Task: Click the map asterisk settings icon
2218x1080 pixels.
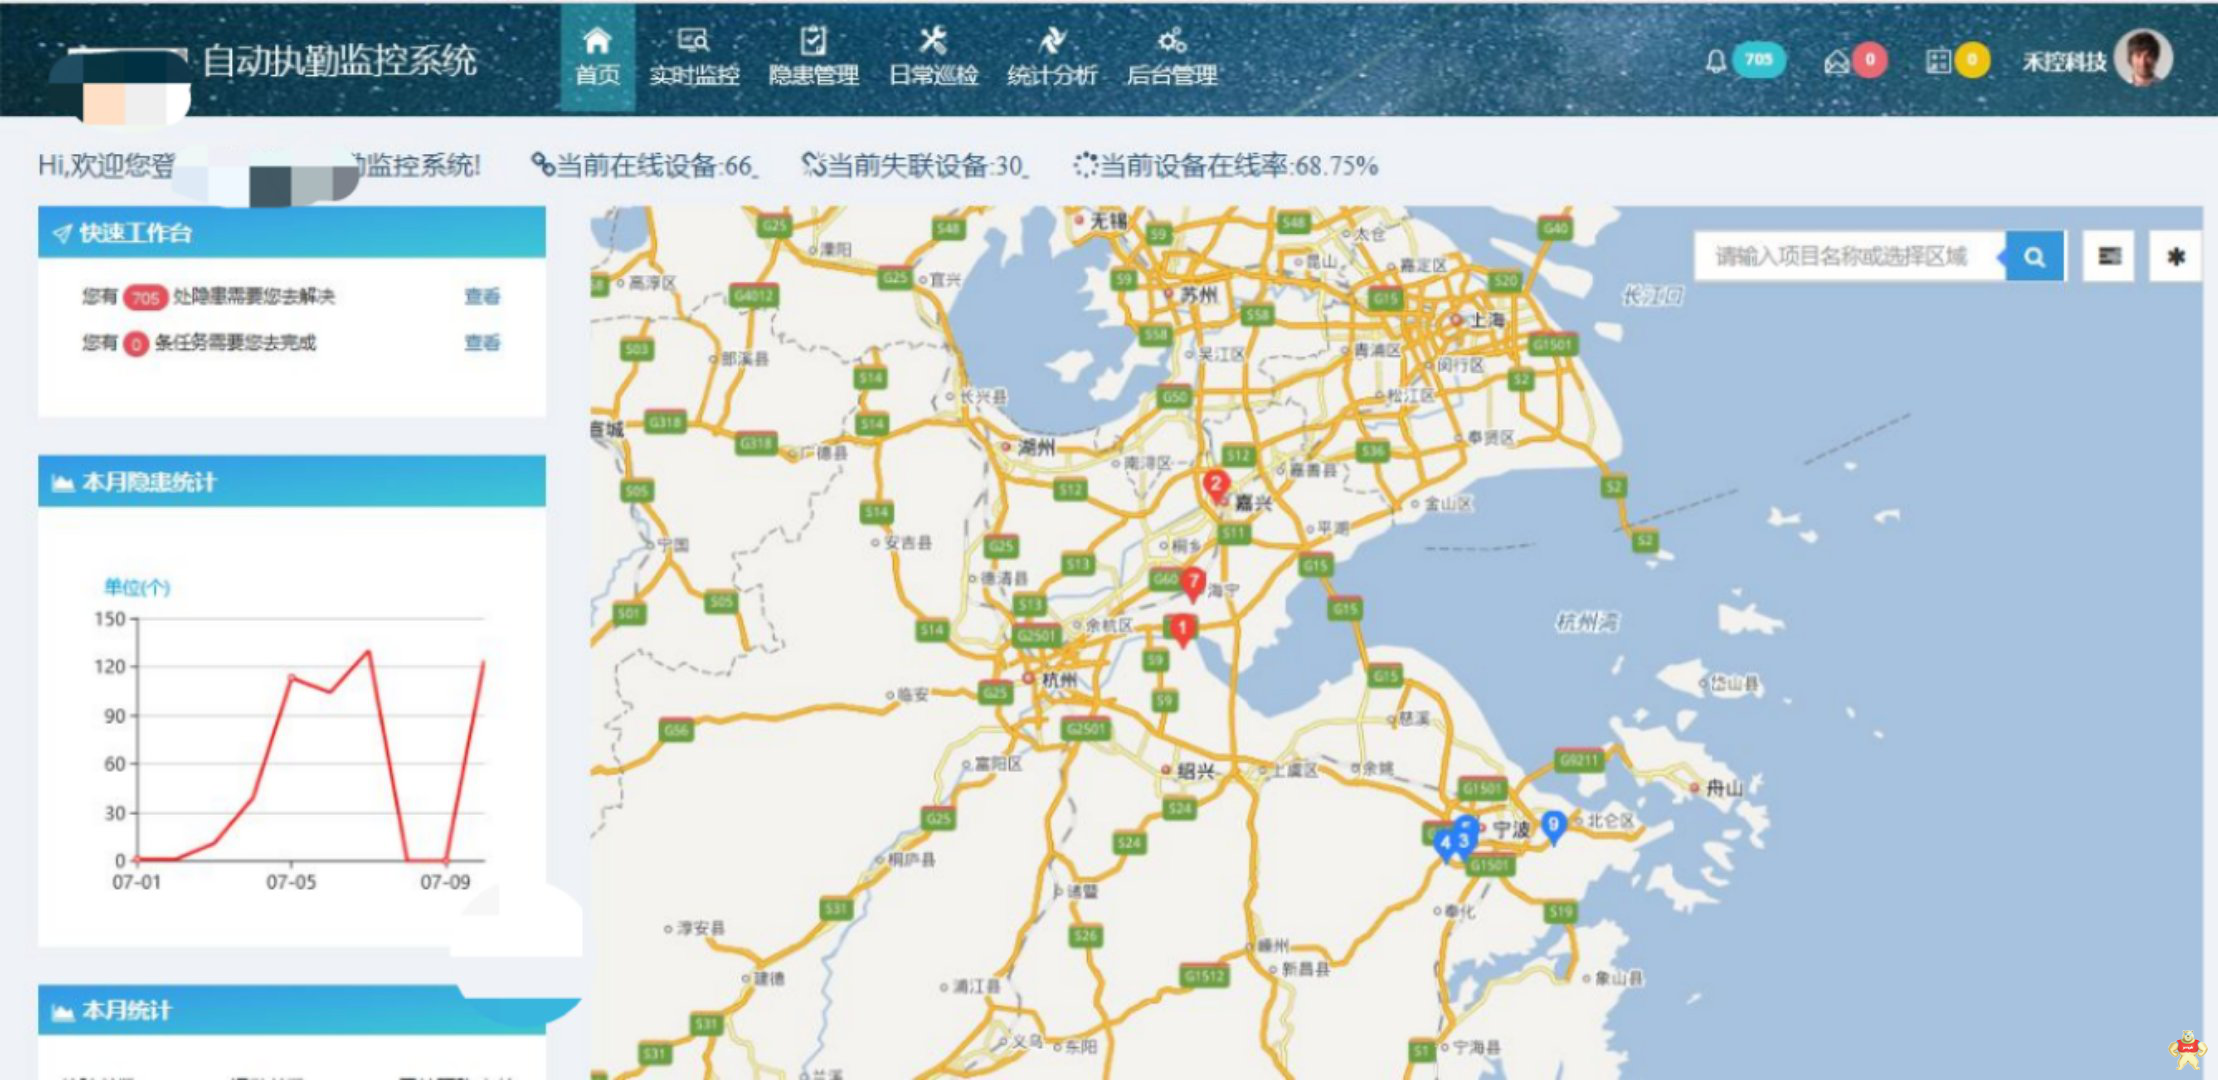Action: click(x=2175, y=257)
